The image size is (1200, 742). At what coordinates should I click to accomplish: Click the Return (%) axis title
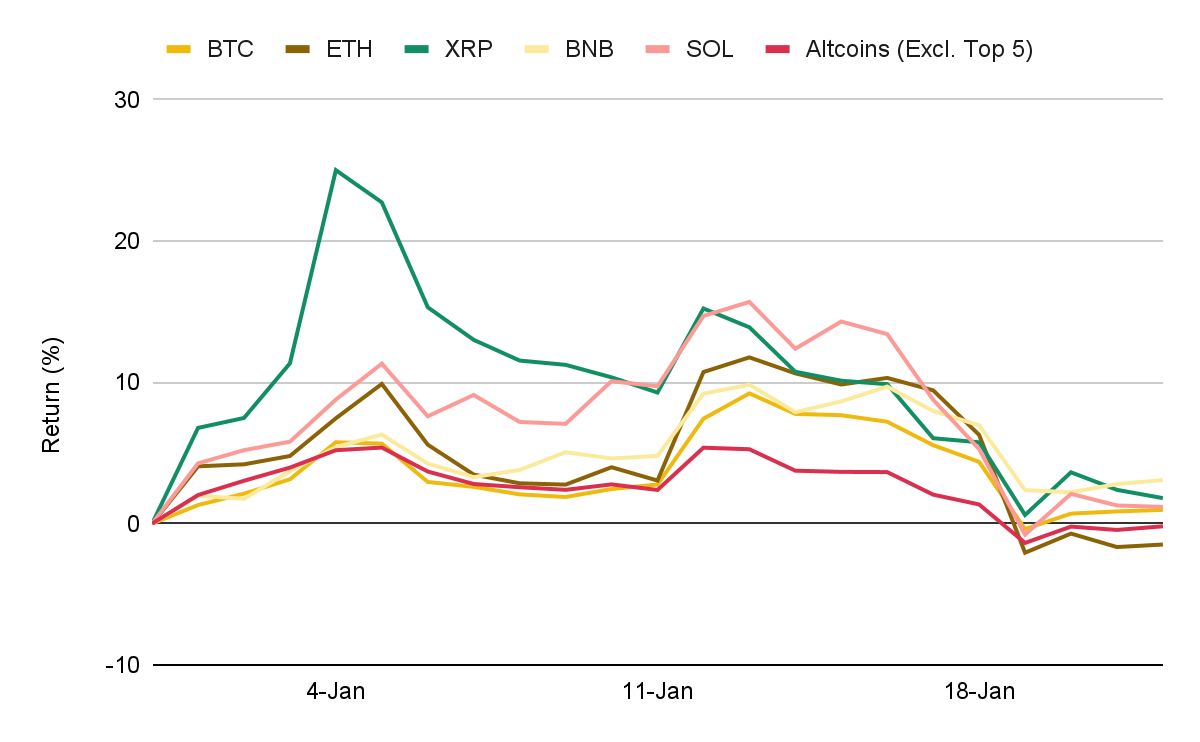click(51, 394)
